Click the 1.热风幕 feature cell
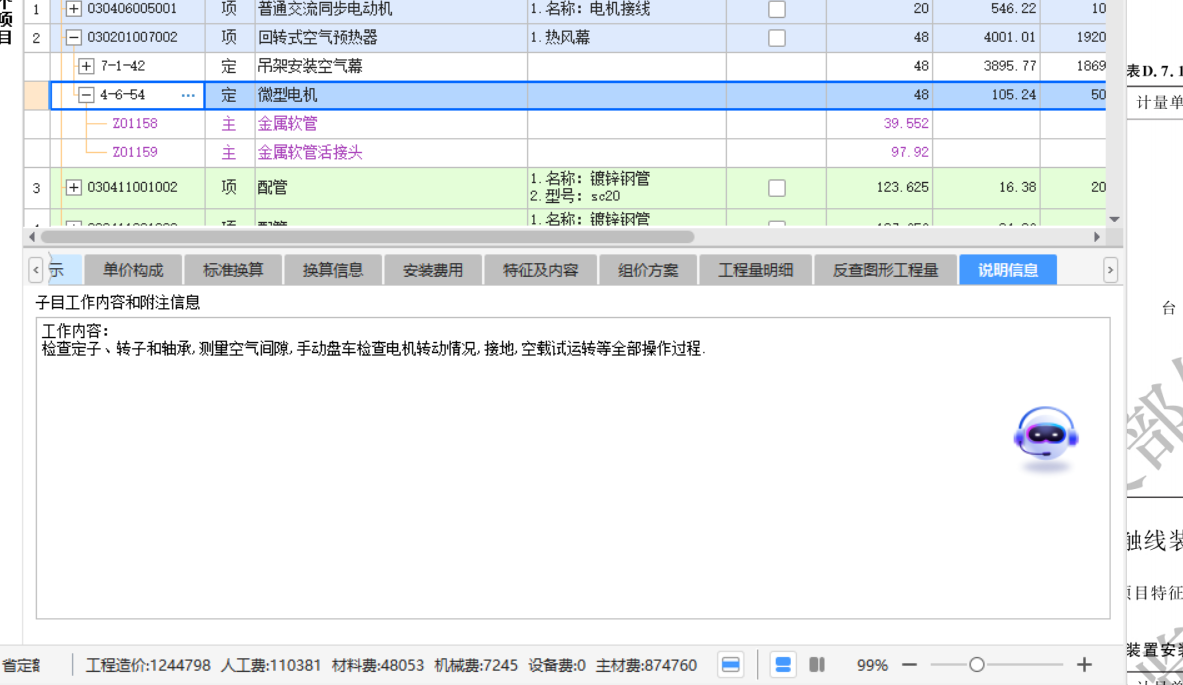Screen dimensions: 1183x685 tap(626, 38)
